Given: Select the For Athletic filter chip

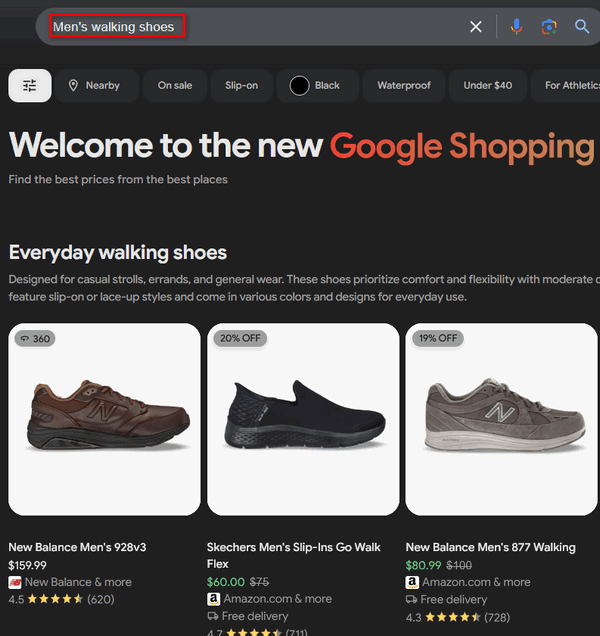Looking at the screenshot, I should pyautogui.click(x=570, y=86).
